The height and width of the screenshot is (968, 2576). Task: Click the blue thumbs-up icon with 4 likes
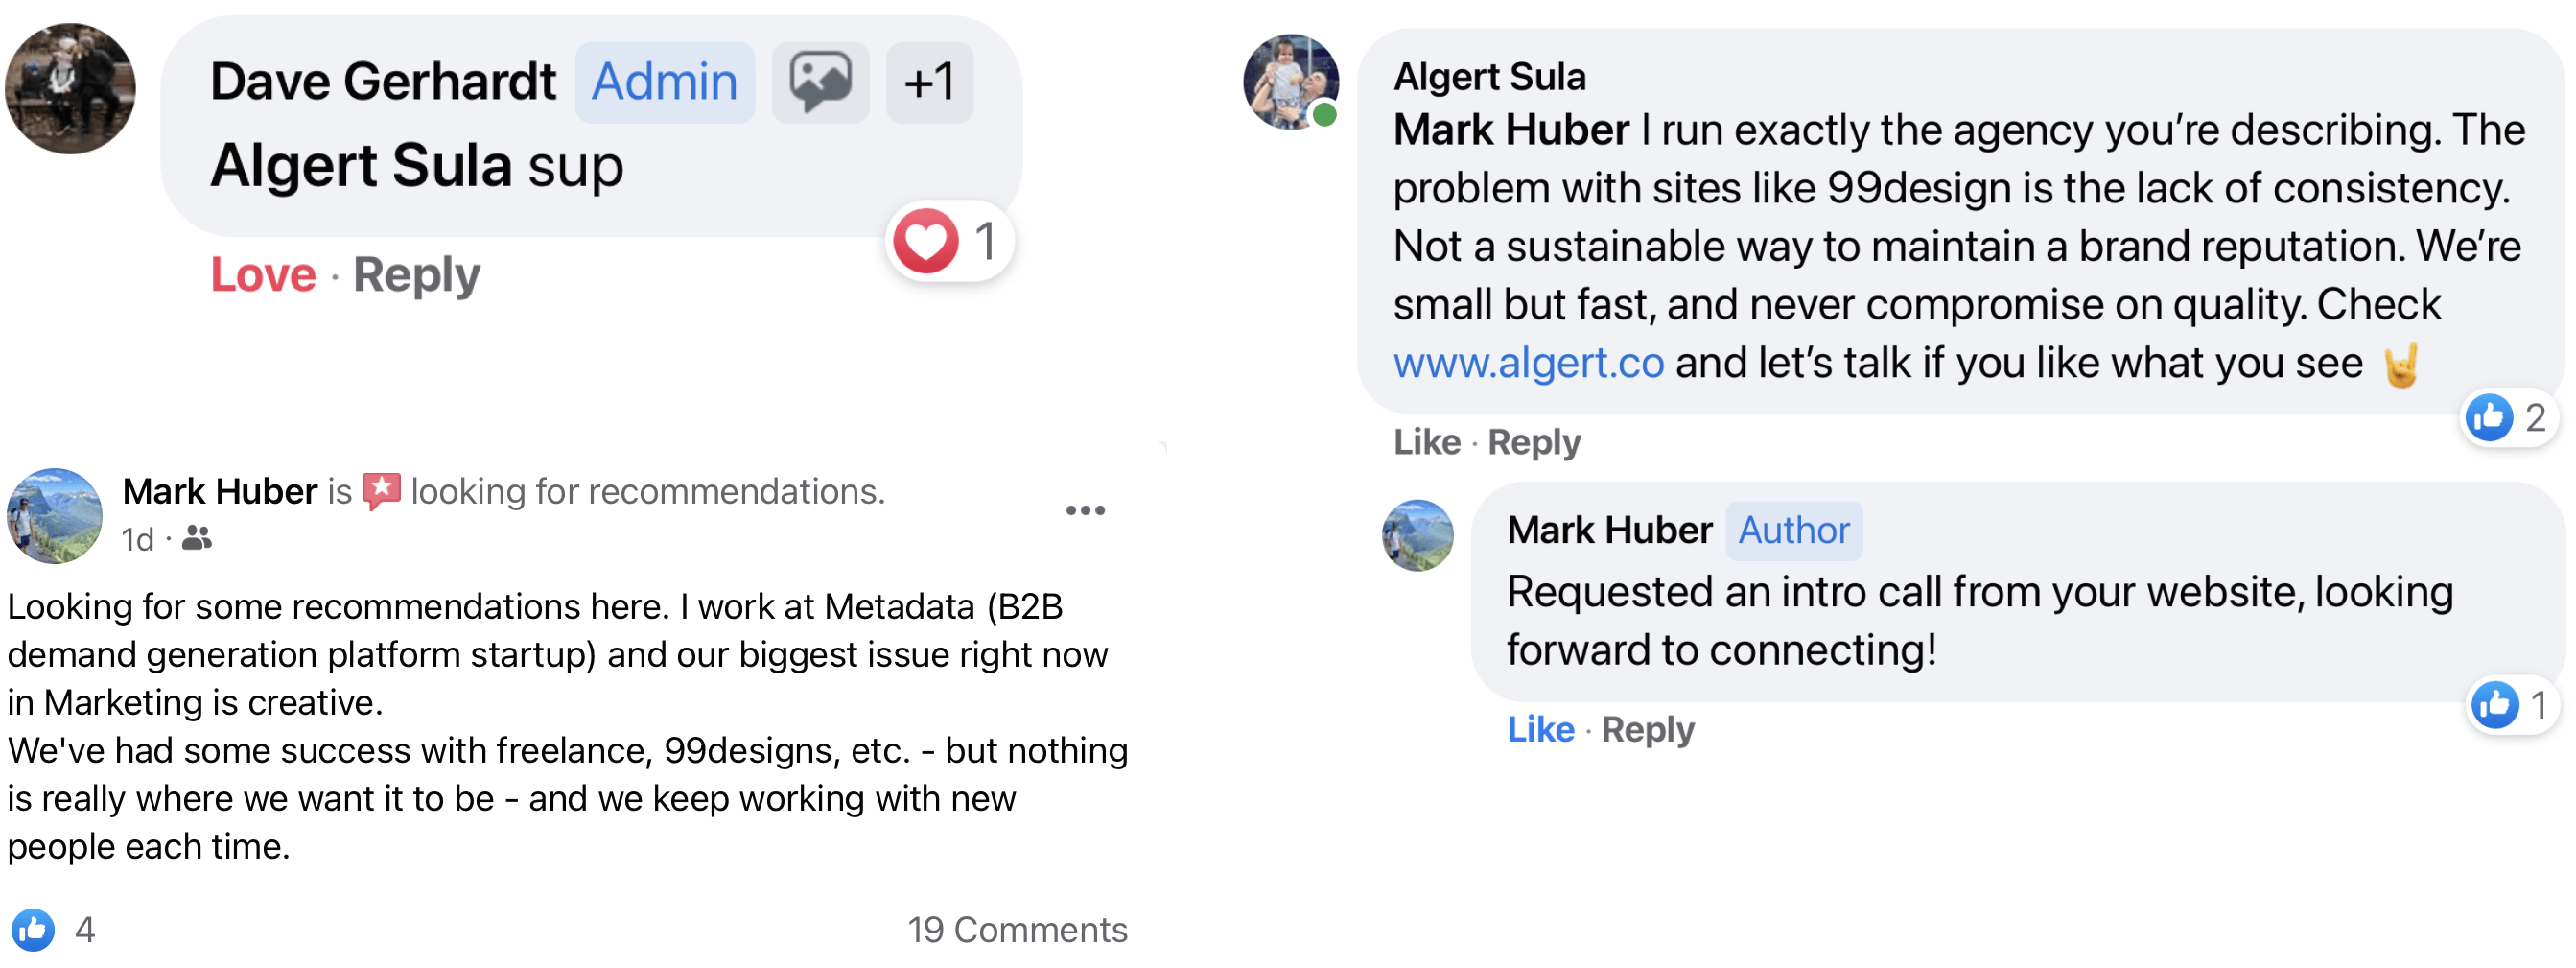(33, 930)
